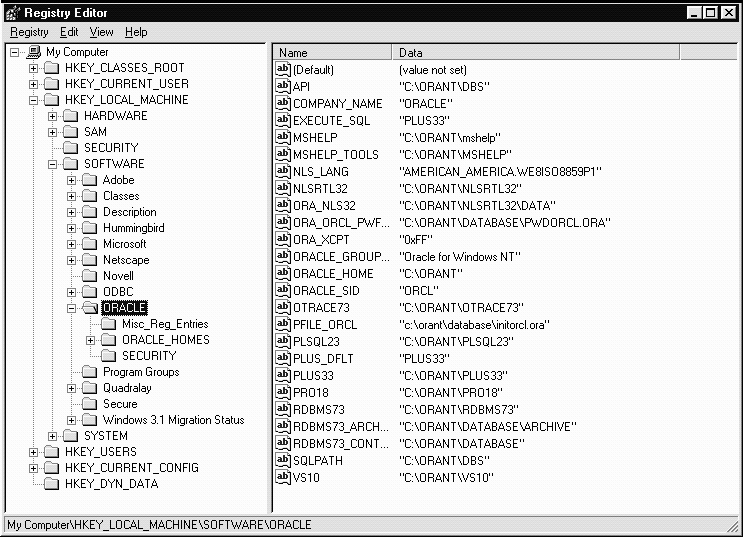Open the View menu
This screenshot has width=743, height=537.
[x=101, y=32]
